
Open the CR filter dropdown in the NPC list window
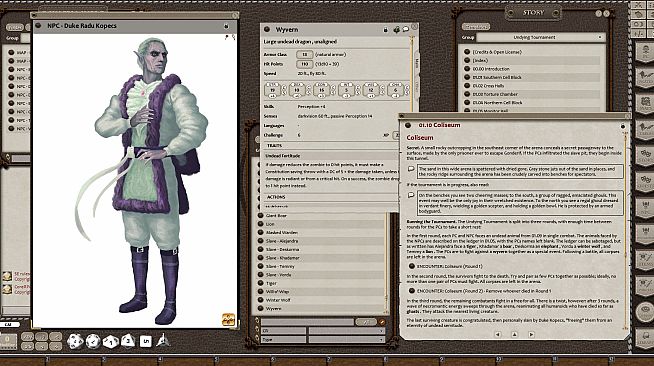pyautogui.click(x=347, y=331)
